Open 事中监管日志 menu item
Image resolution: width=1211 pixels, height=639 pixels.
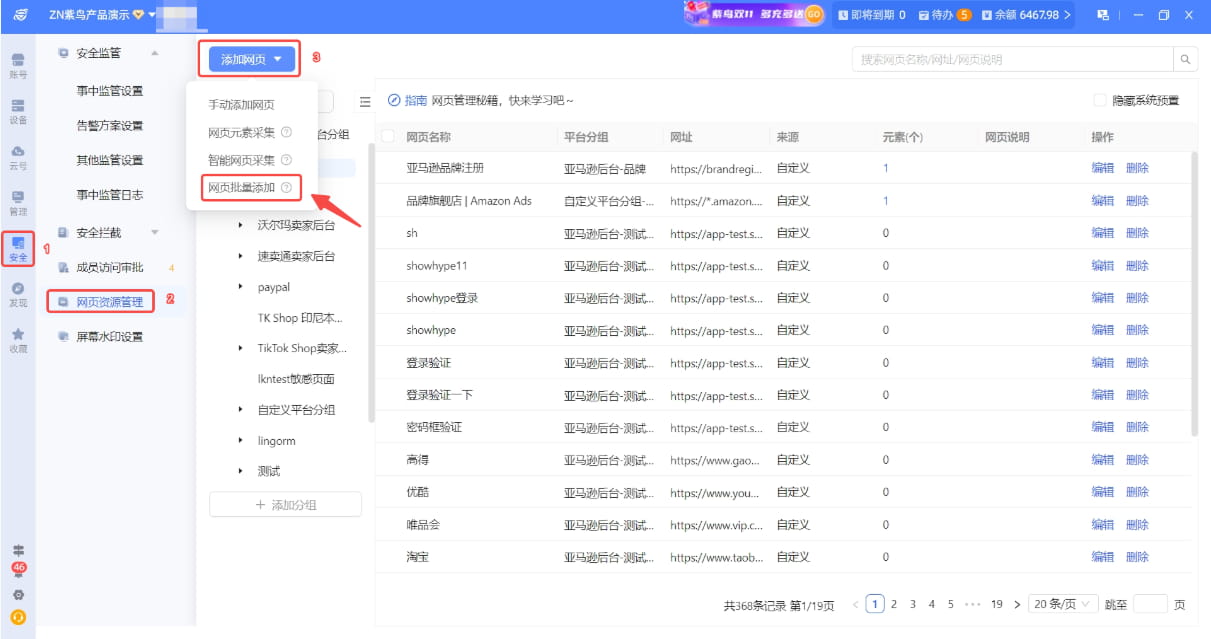[110, 195]
